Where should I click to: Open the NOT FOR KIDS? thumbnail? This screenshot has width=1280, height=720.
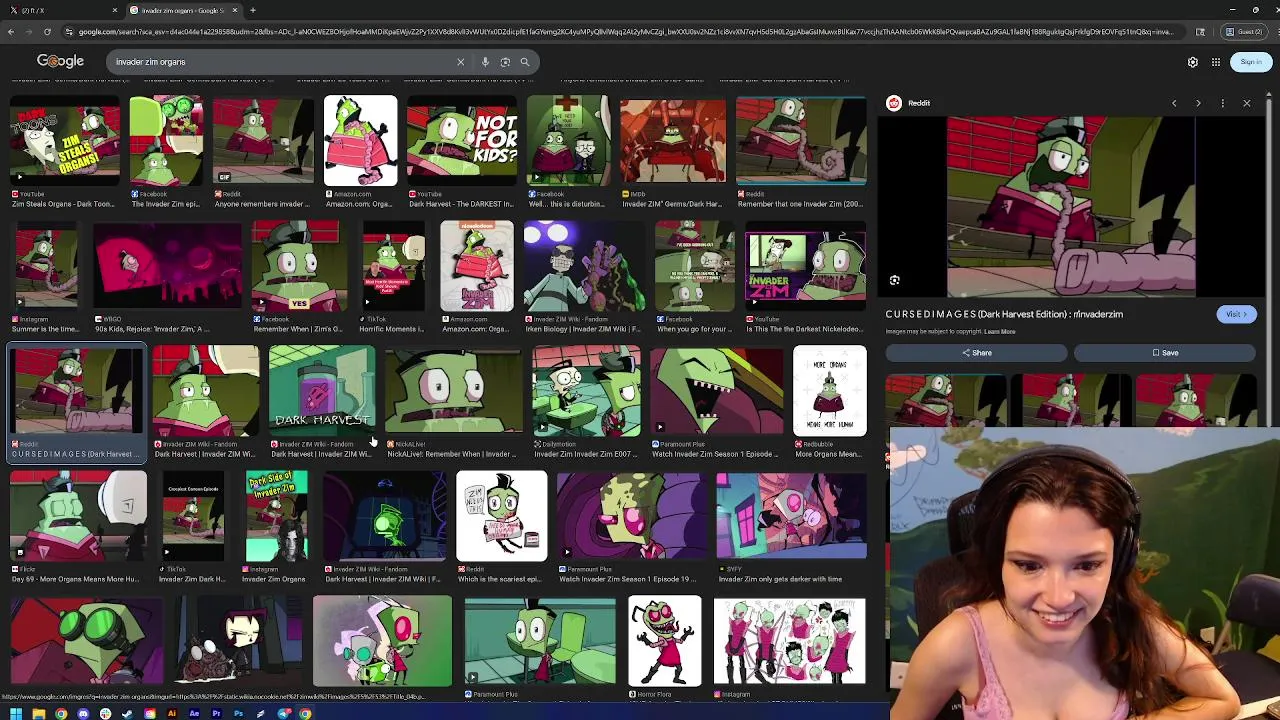click(462, 140)
